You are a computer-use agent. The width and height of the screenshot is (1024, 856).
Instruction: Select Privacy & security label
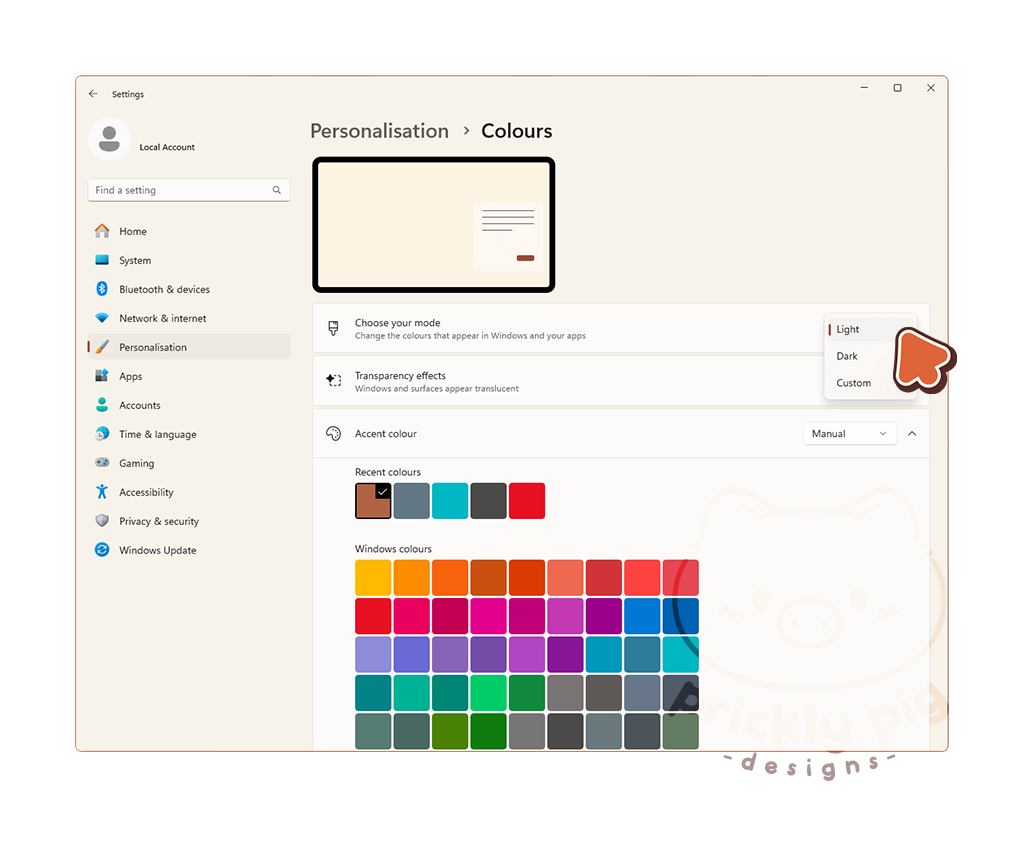(159, 521)
